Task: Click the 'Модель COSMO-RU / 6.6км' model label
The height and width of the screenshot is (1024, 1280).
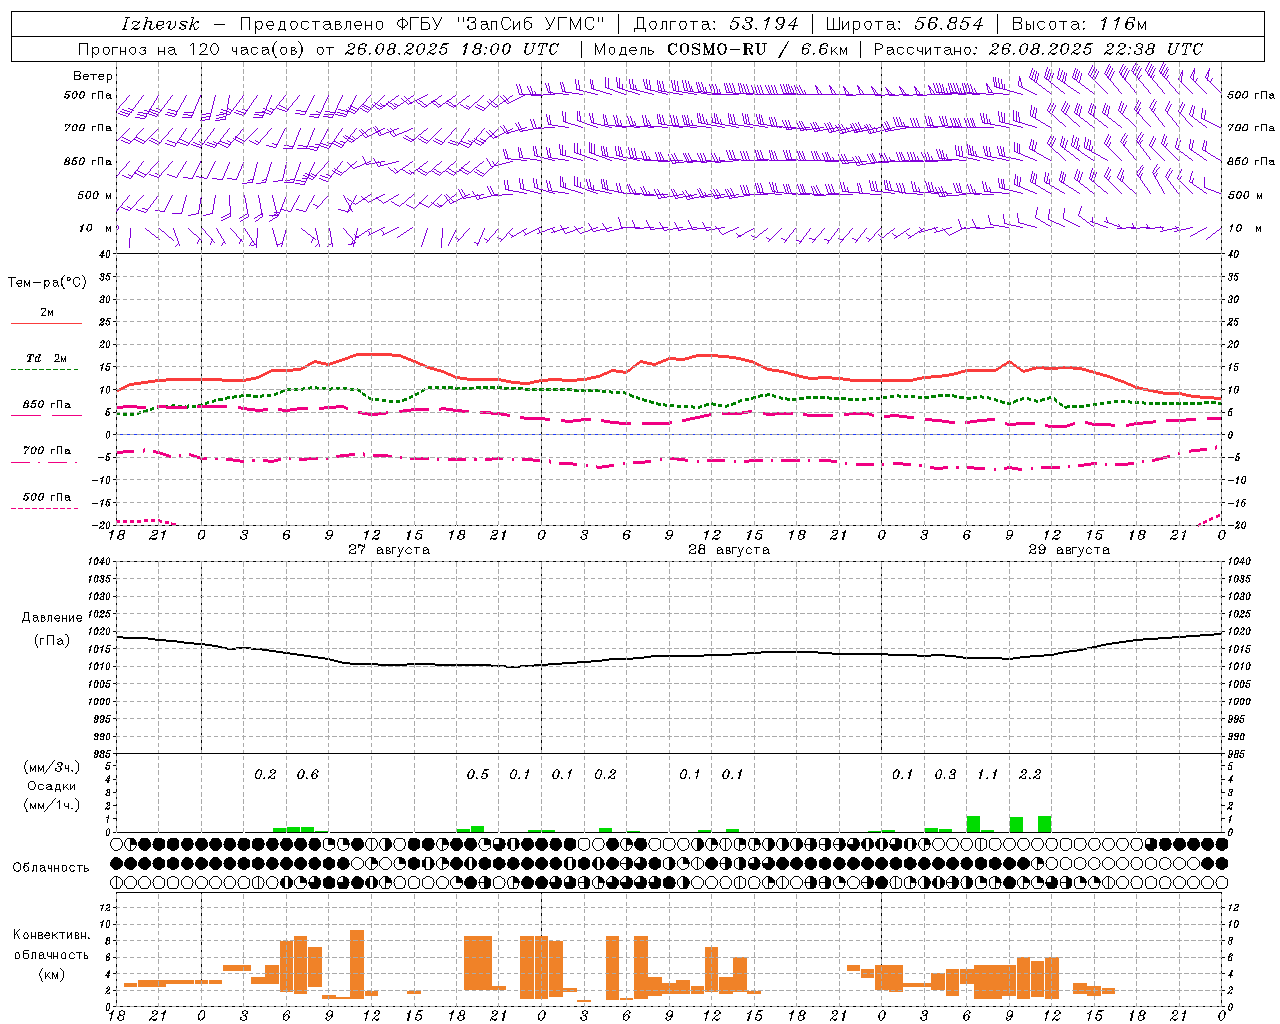Action: (x=720, y=49)
